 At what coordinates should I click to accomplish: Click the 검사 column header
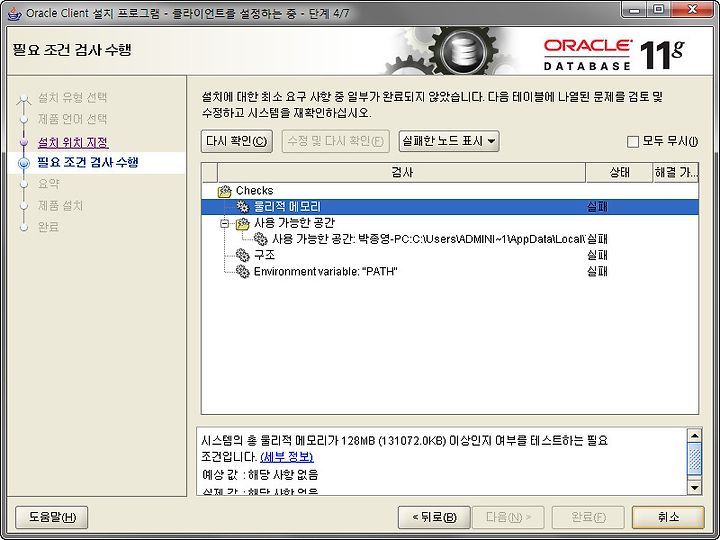pos(402,173)
